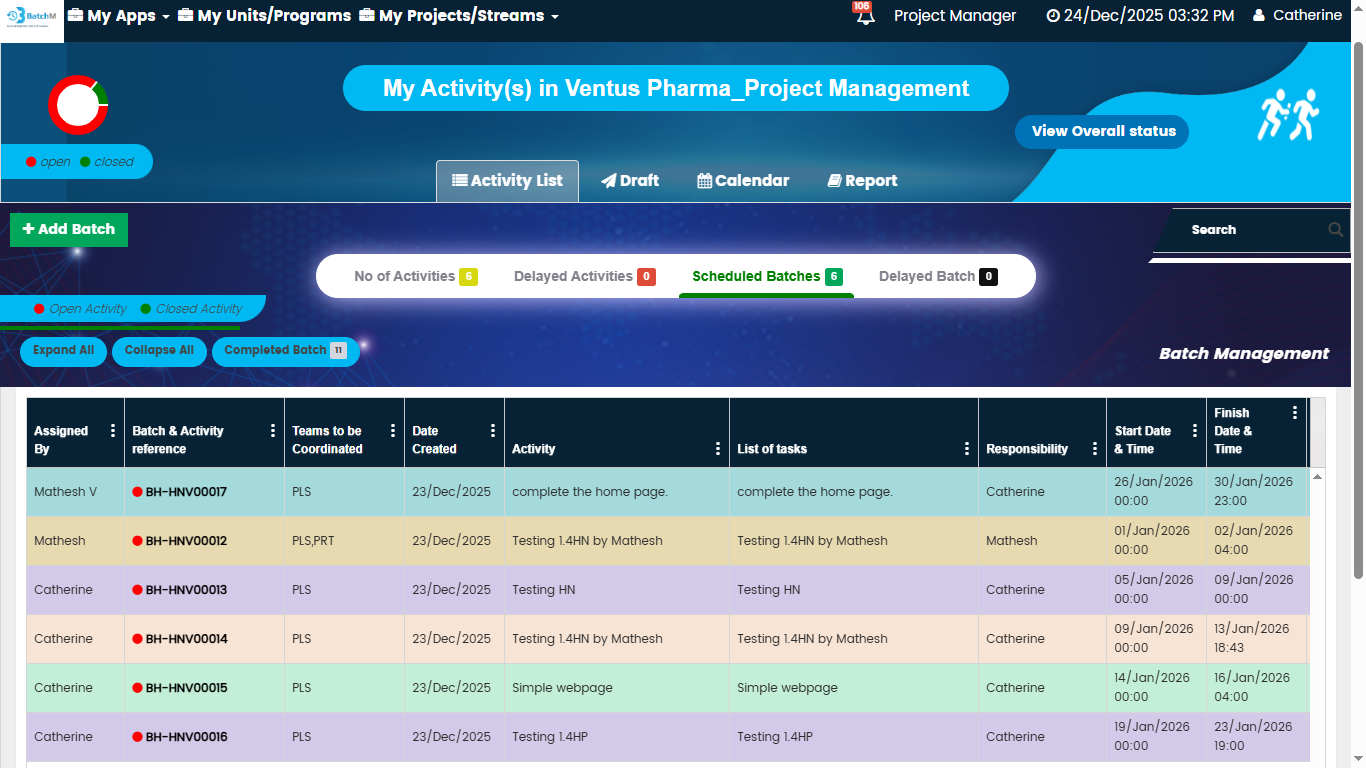Click the search magnifier icon
The image size is (1366, 768).
(x=1335, y=230)
